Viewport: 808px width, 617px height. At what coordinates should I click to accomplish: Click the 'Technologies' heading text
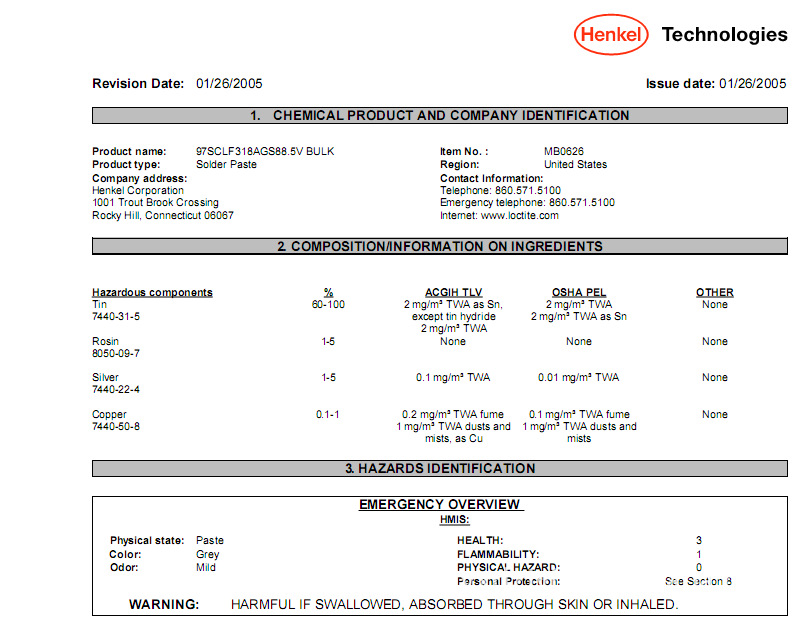(x=725, y=35)
